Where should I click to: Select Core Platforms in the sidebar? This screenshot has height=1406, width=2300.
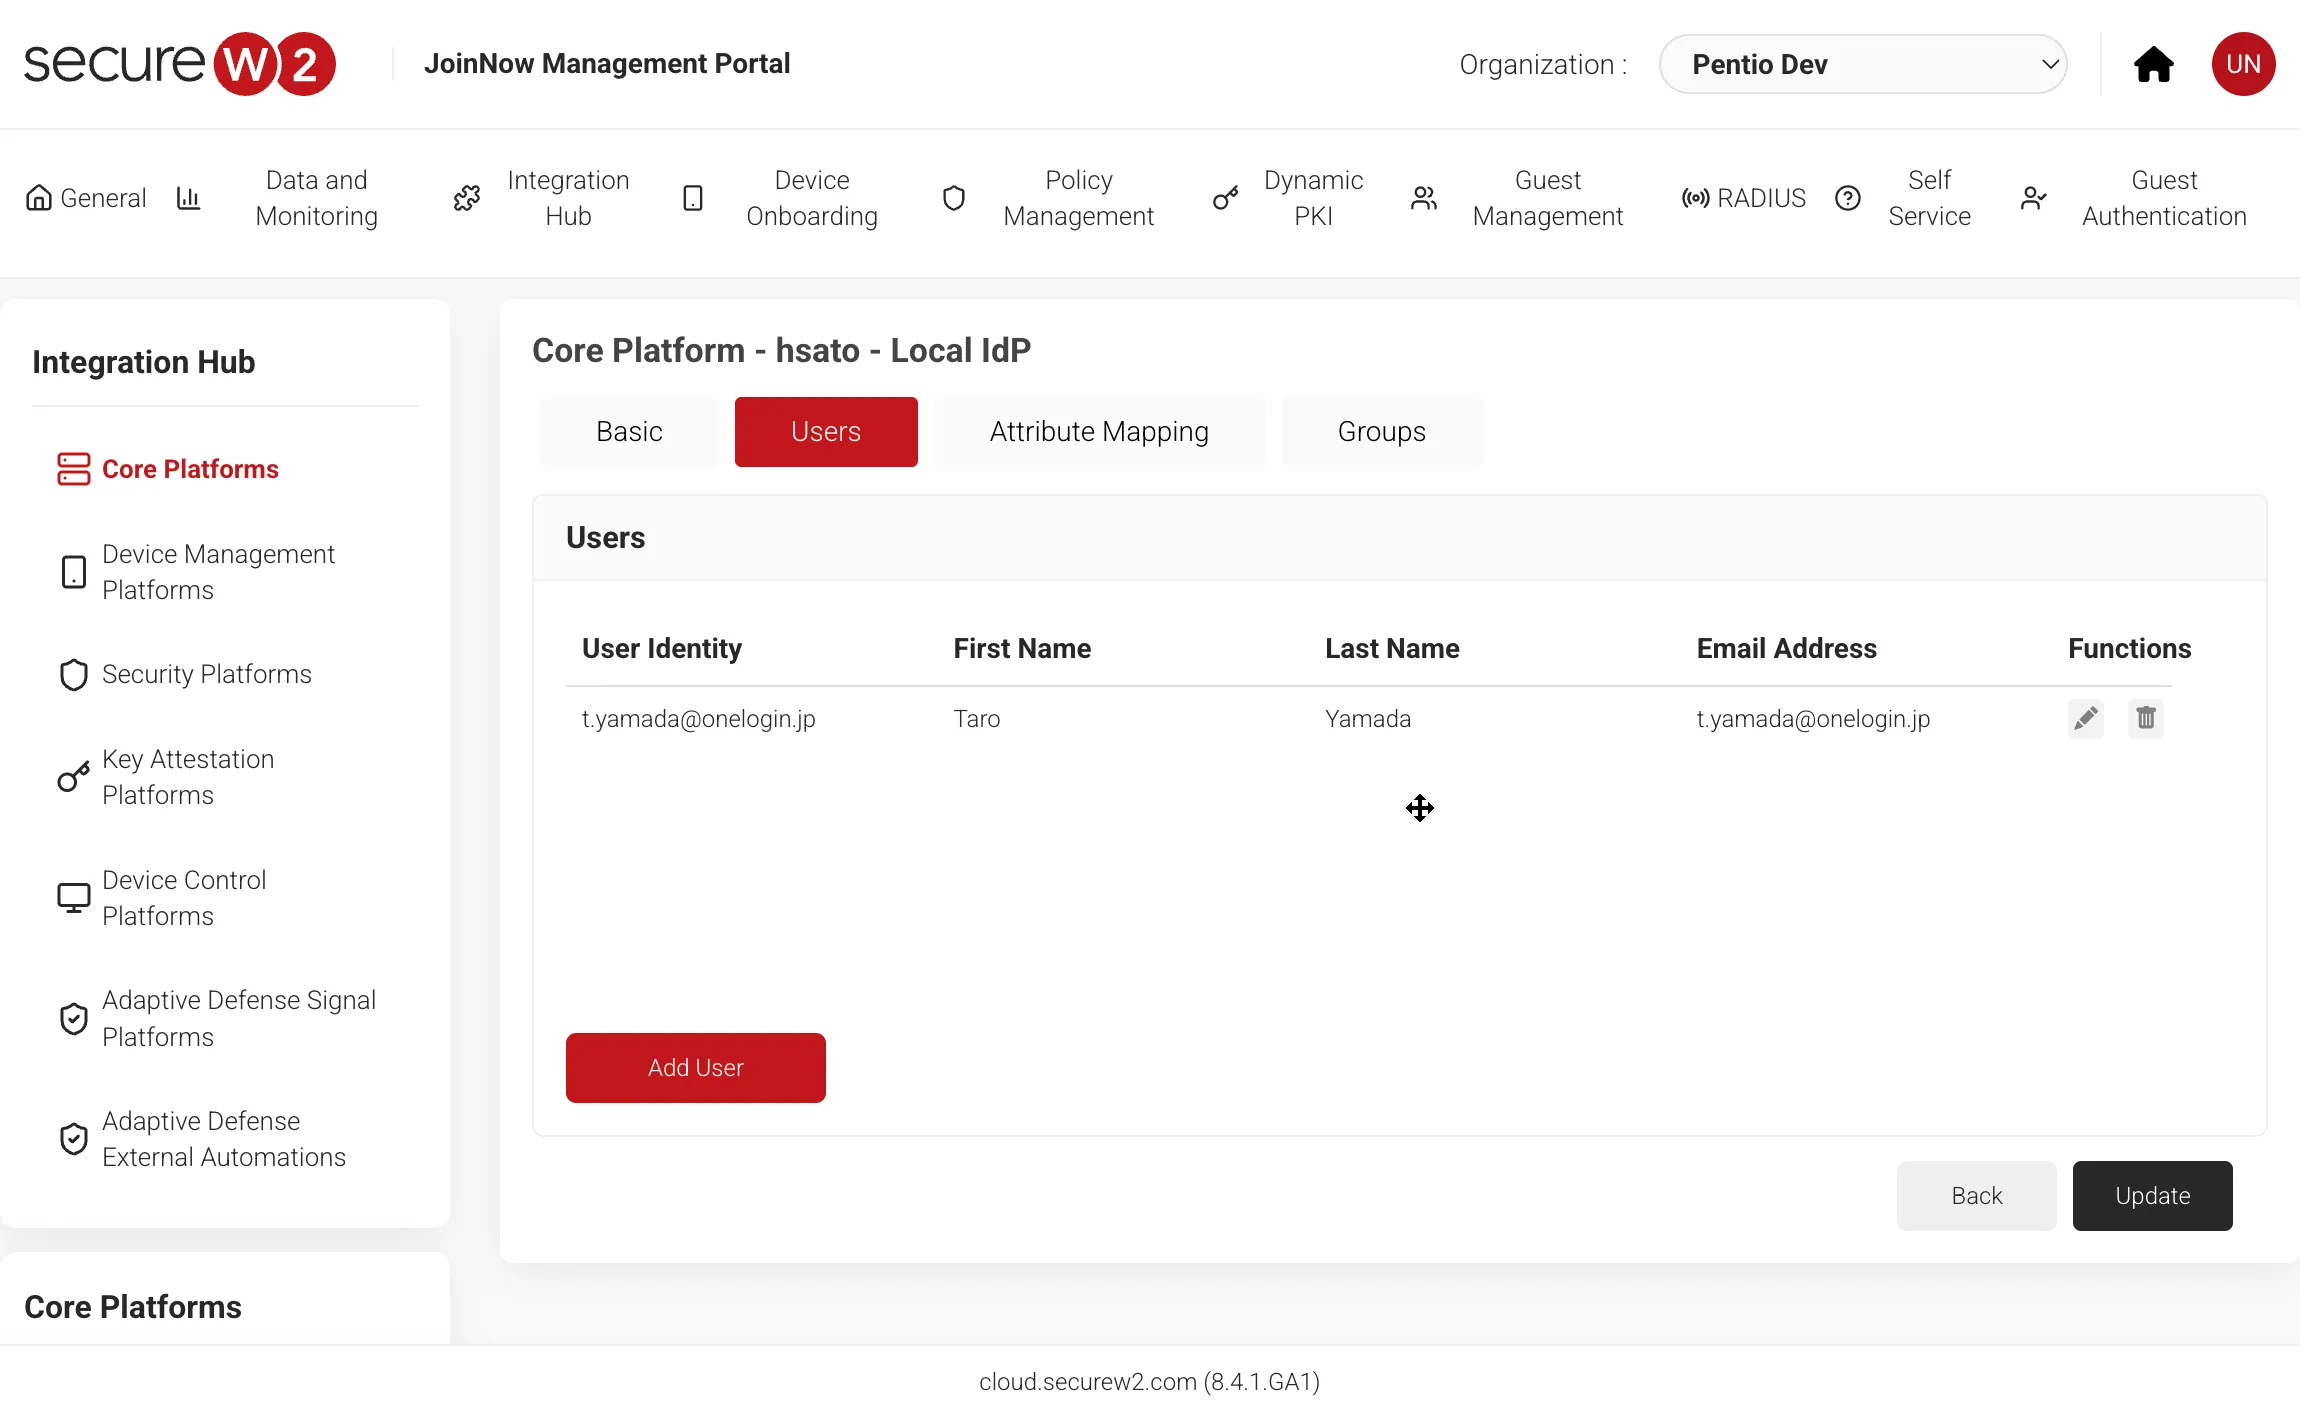[x=190, y=469]
